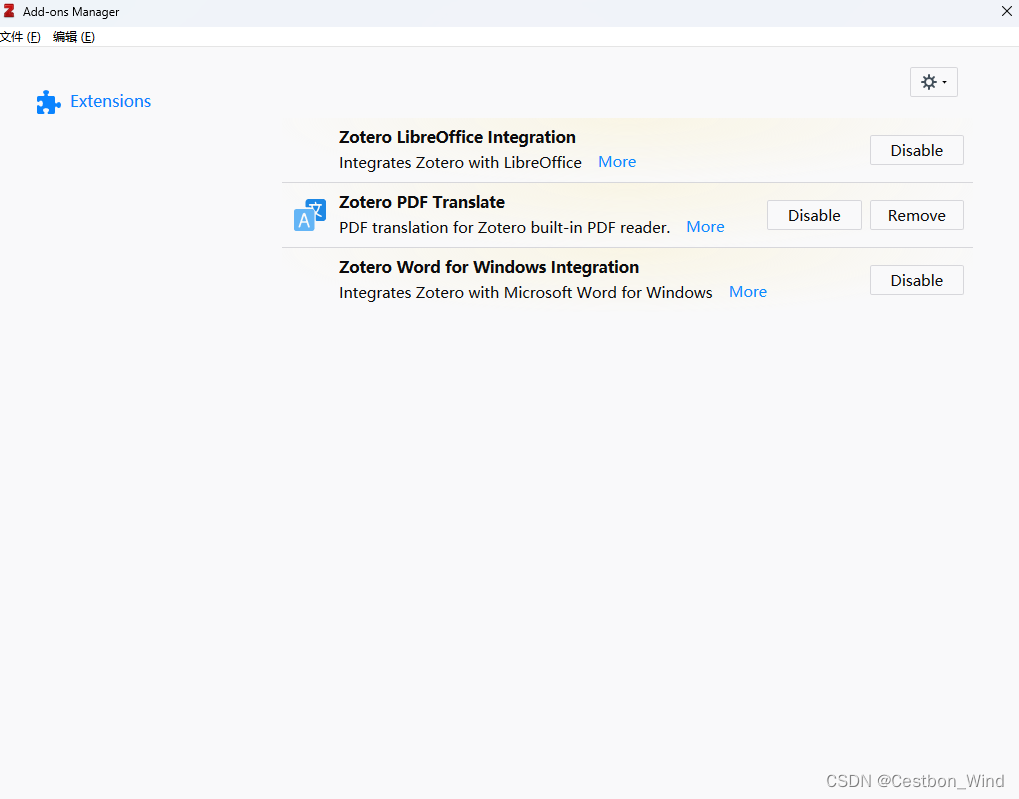Open the 编辑 (E) menu

coord(73,37)
